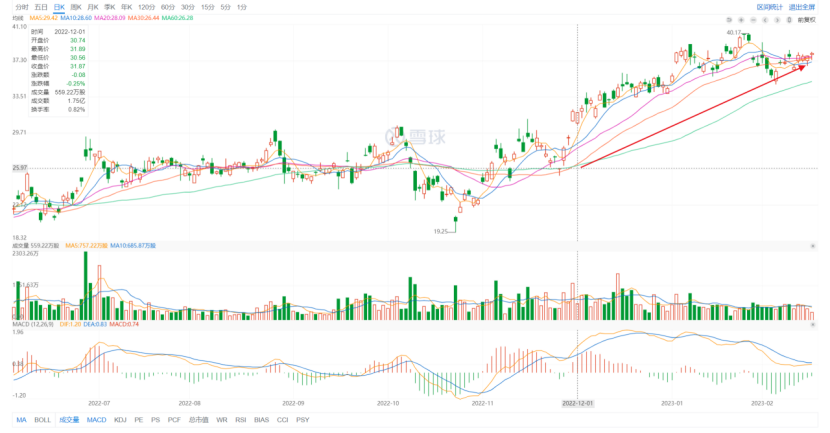
Task: Open 区间统计 range statistics
Action: pos(770,7)
